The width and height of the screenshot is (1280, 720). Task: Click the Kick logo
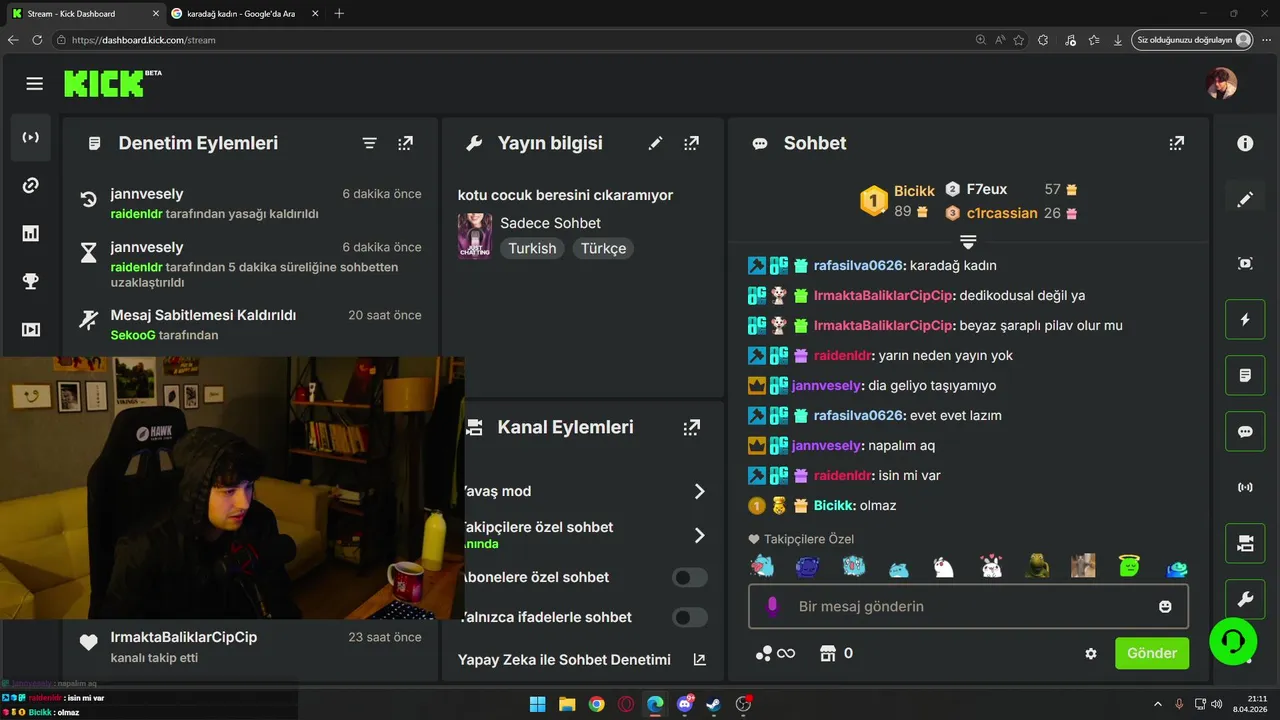[112, 83]
